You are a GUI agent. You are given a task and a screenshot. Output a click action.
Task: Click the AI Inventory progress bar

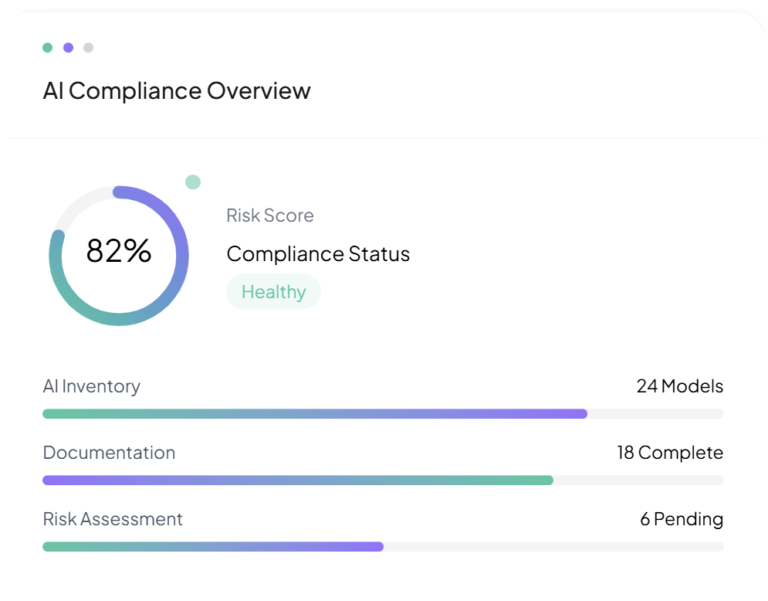[x=315, y=413]
